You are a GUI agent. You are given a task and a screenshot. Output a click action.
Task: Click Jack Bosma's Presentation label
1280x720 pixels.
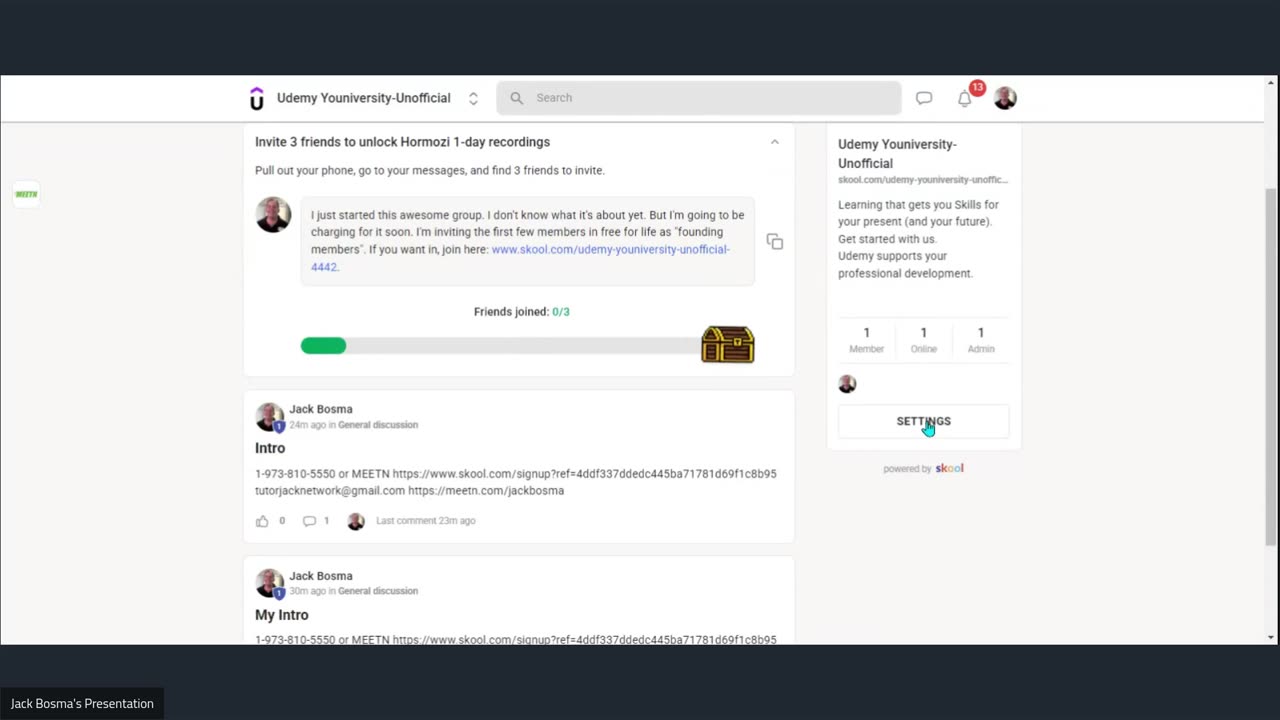[82, 703]
